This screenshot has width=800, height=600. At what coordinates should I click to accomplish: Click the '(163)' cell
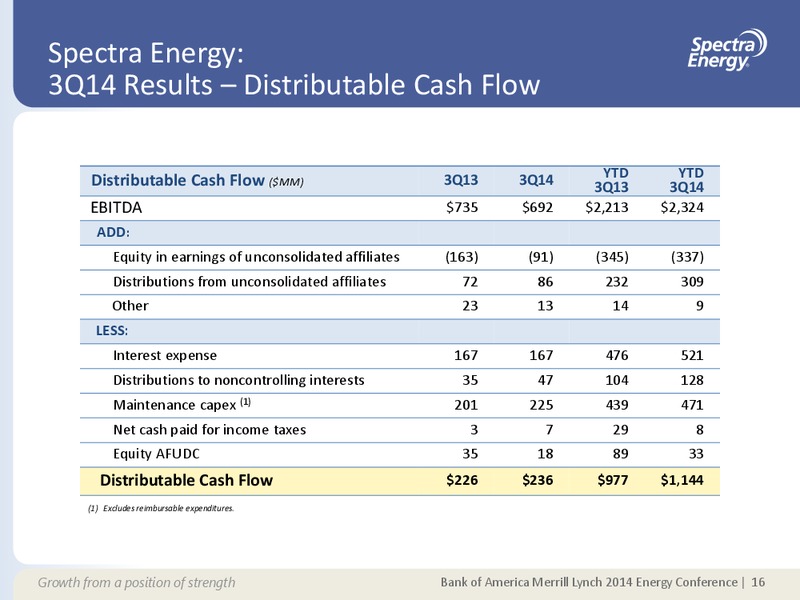coord(462,257)
